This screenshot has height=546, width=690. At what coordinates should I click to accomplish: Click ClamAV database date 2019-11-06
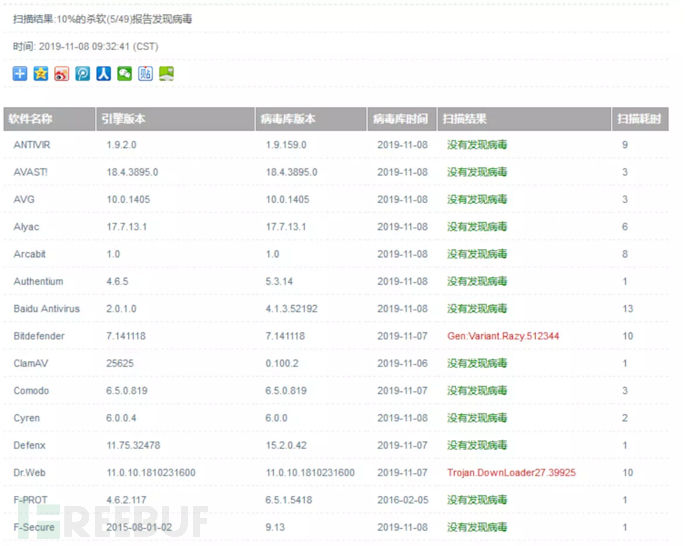[x=402, y=363]
